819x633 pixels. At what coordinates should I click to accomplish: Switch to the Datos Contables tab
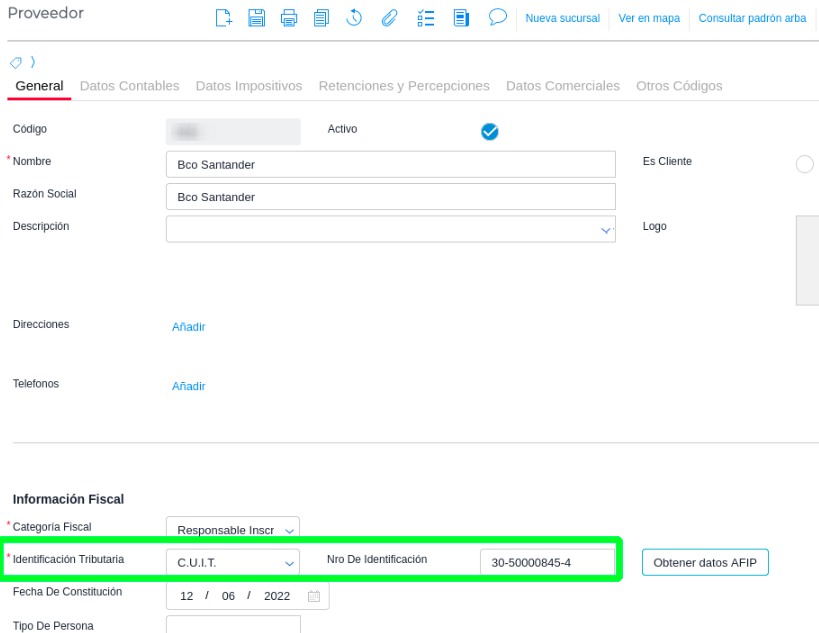click(x=129, y=86)
